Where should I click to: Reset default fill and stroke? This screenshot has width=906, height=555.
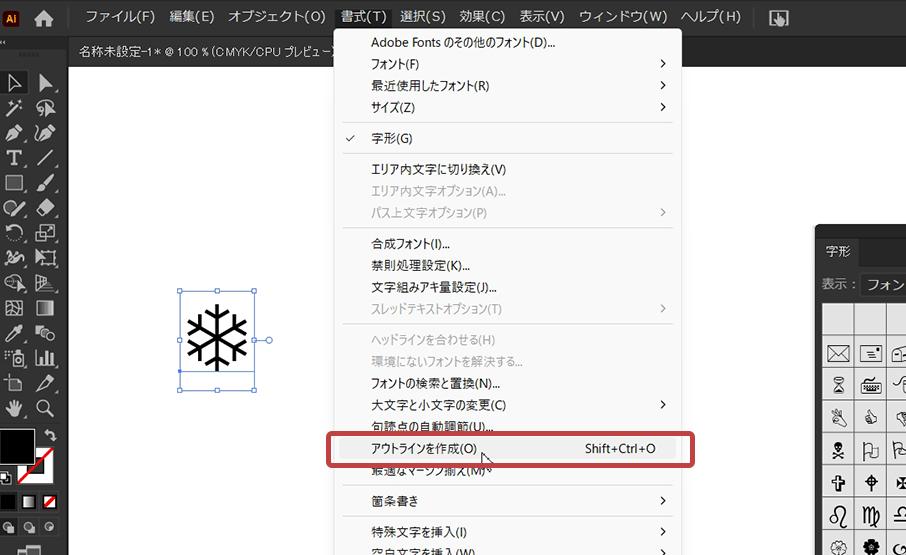point(6,478)
